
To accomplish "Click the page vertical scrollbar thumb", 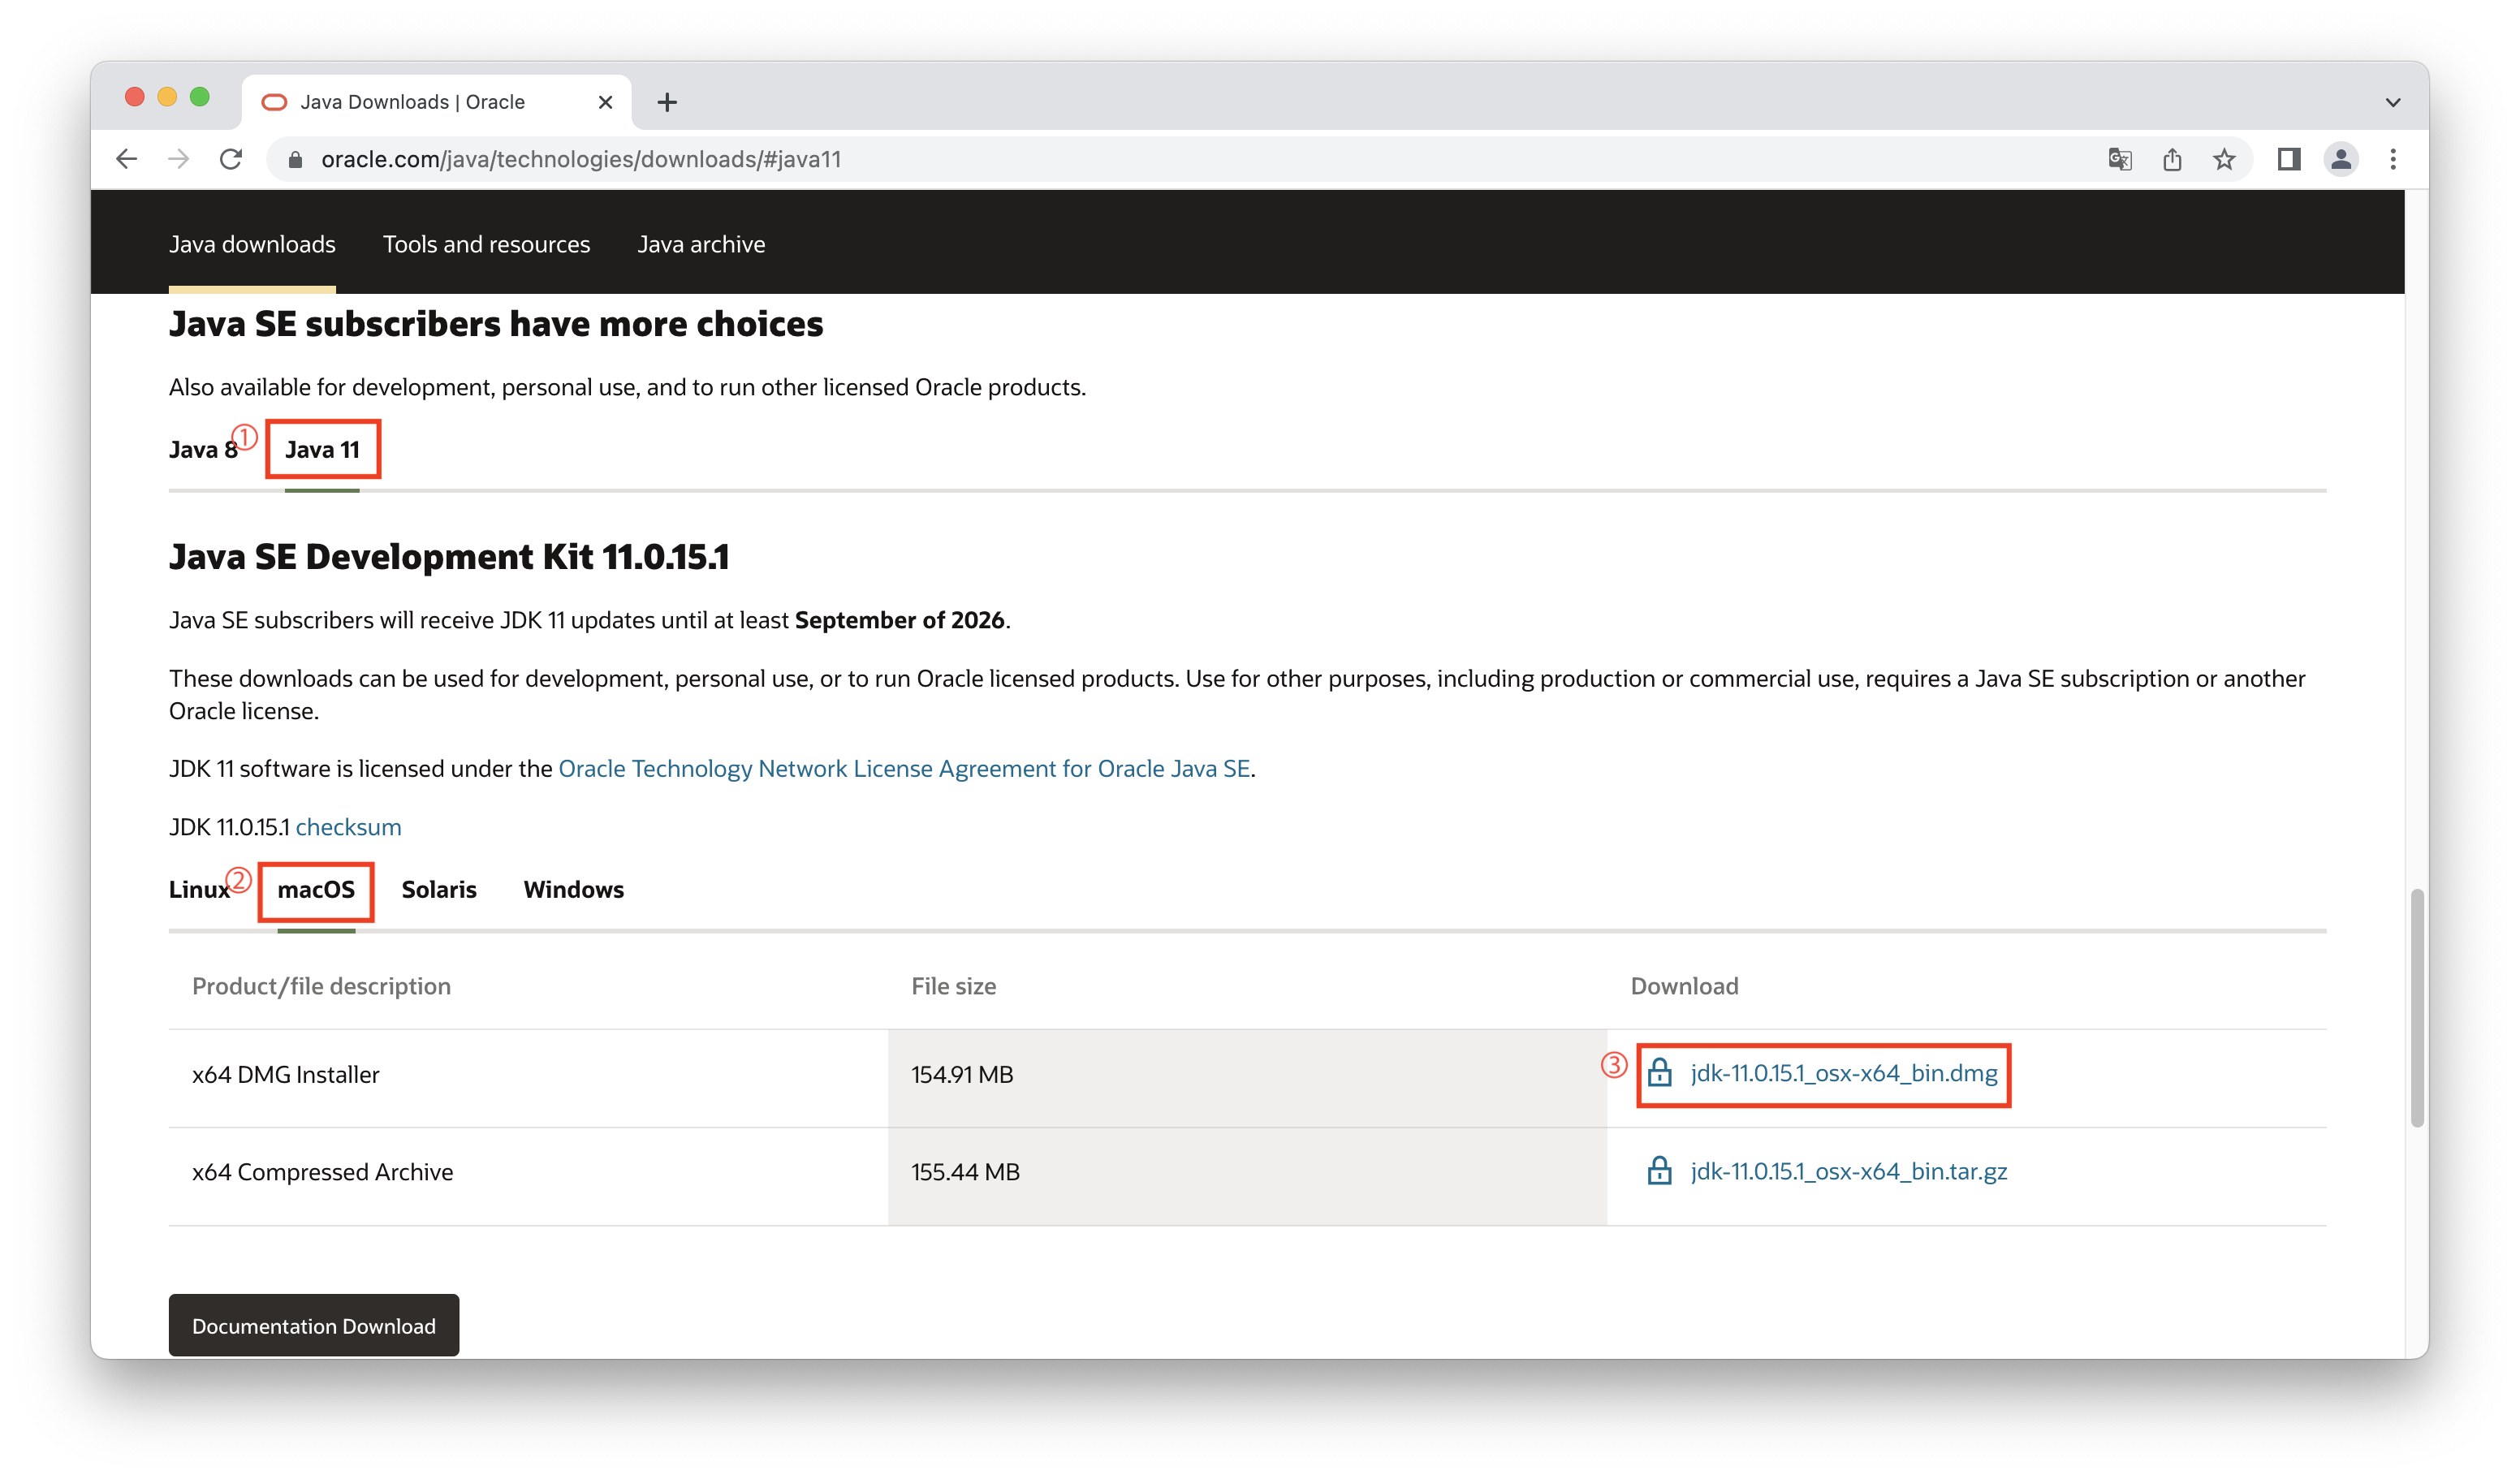I will 2417,1007.
